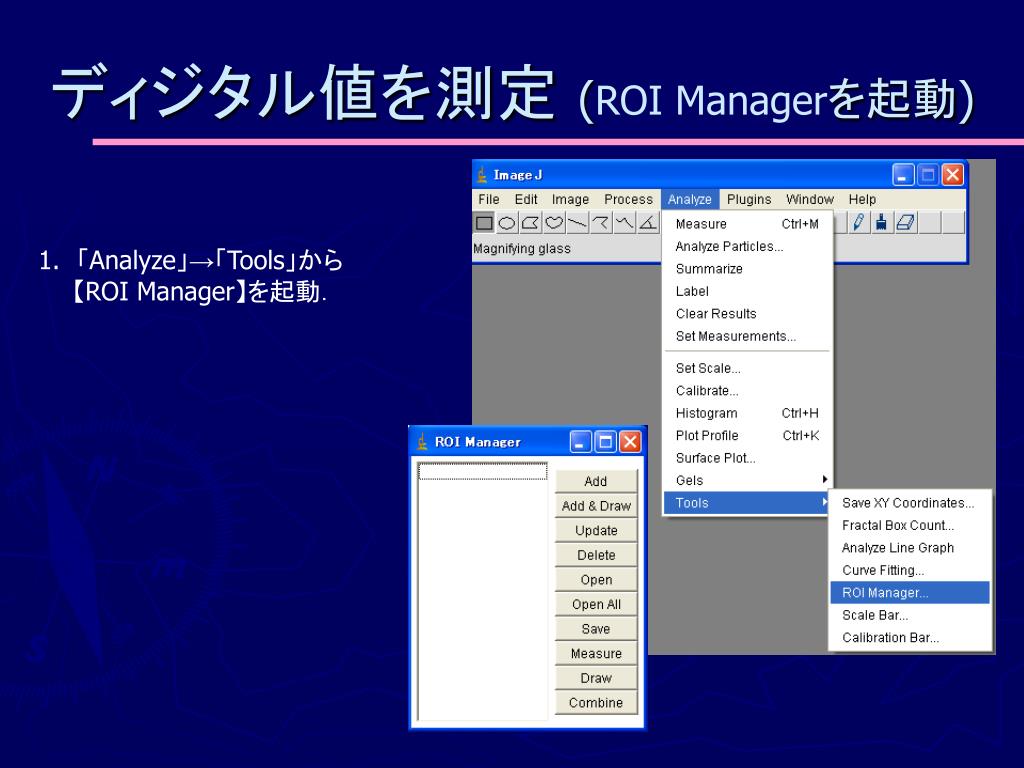Maximize the ROI Manager window
The image size is (1024, 768).
pyautogui.click(x=605, y=442)
